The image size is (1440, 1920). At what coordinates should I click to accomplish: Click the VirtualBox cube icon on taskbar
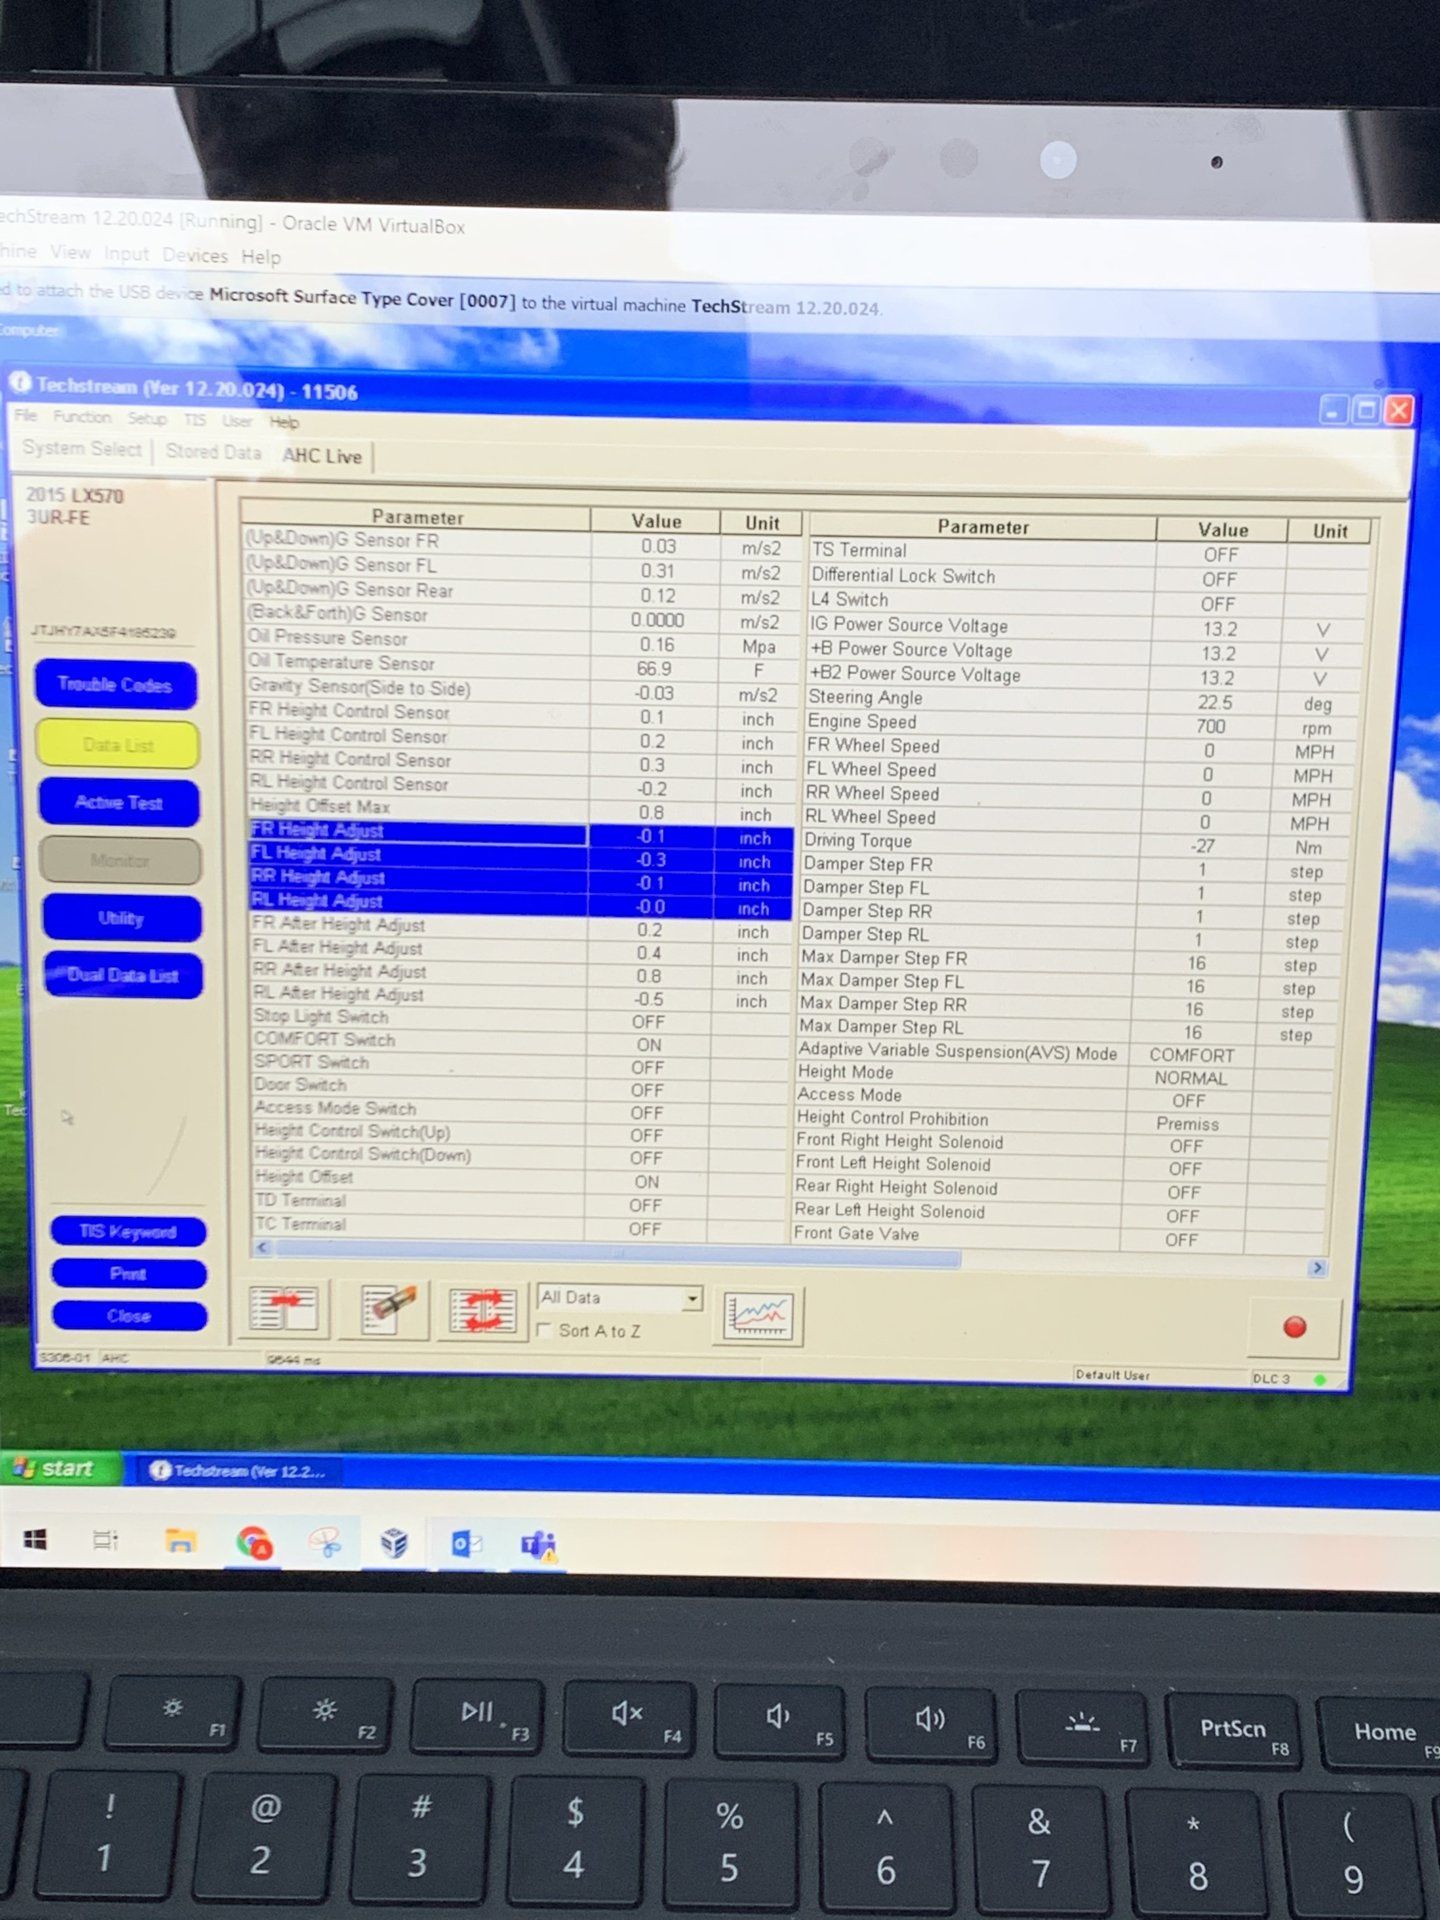tap(394, 1544)
